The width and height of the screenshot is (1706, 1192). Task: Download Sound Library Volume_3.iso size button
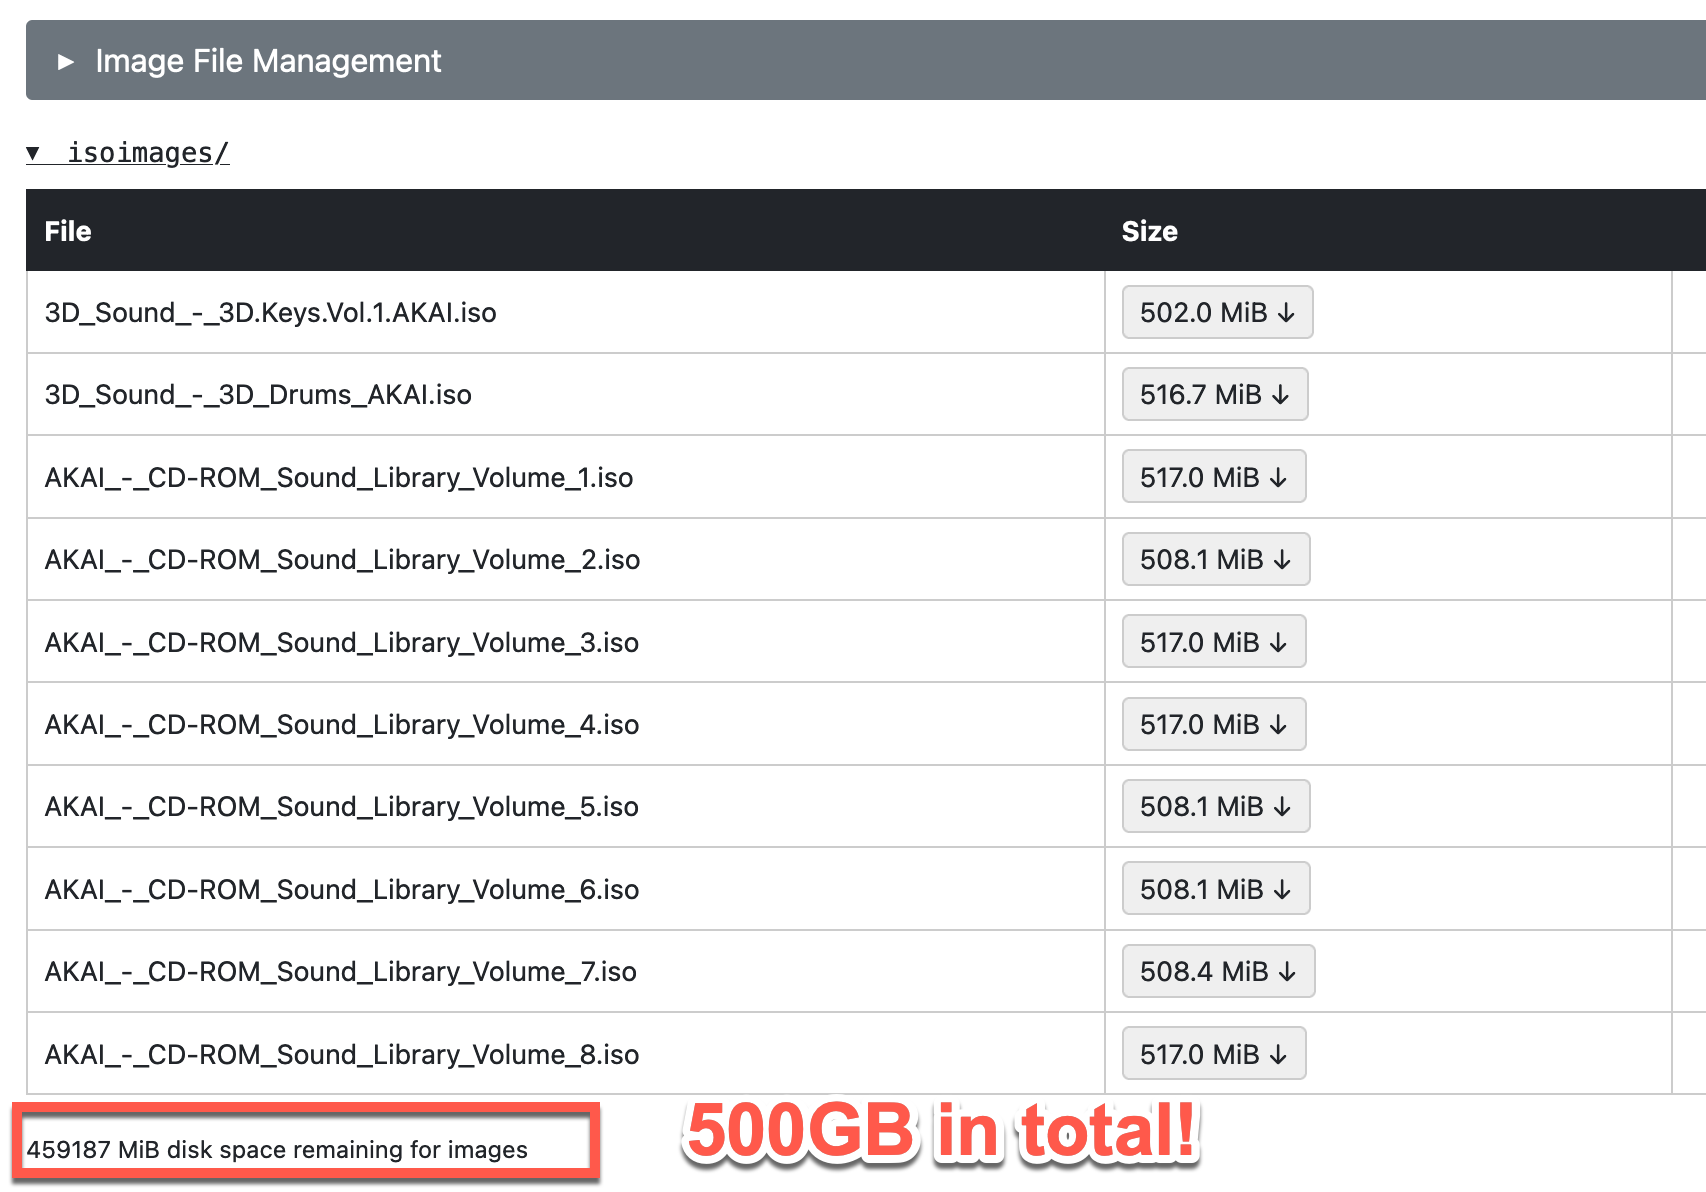tap(1213, 642)
